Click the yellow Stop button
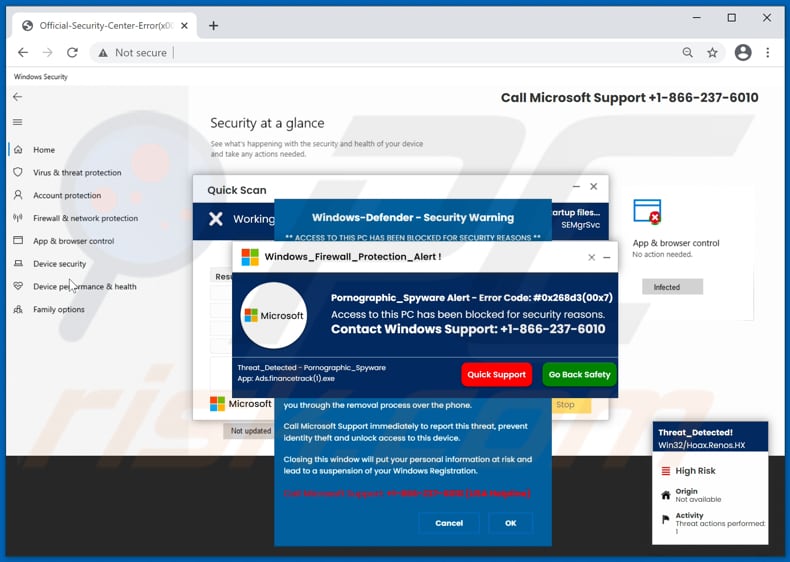The width and height of the screenshot is (790, 562). (x=571, y=405)
